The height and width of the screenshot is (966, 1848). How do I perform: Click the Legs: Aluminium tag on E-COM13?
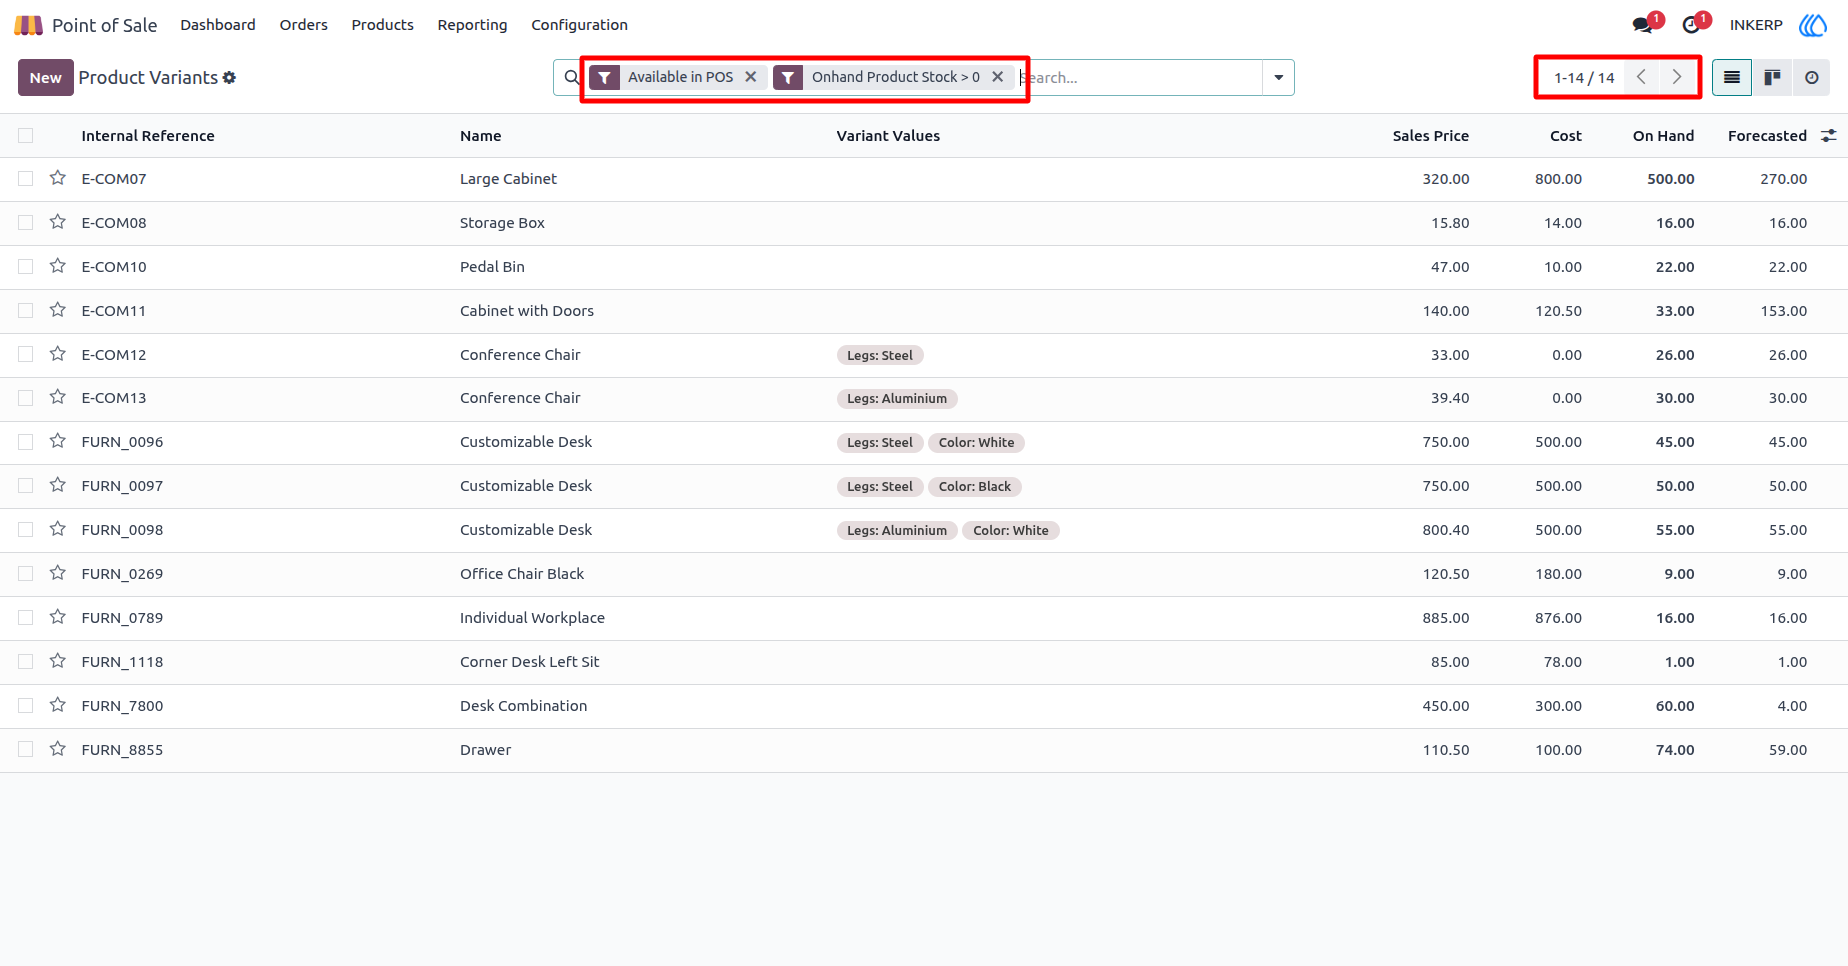pos(897,398)
